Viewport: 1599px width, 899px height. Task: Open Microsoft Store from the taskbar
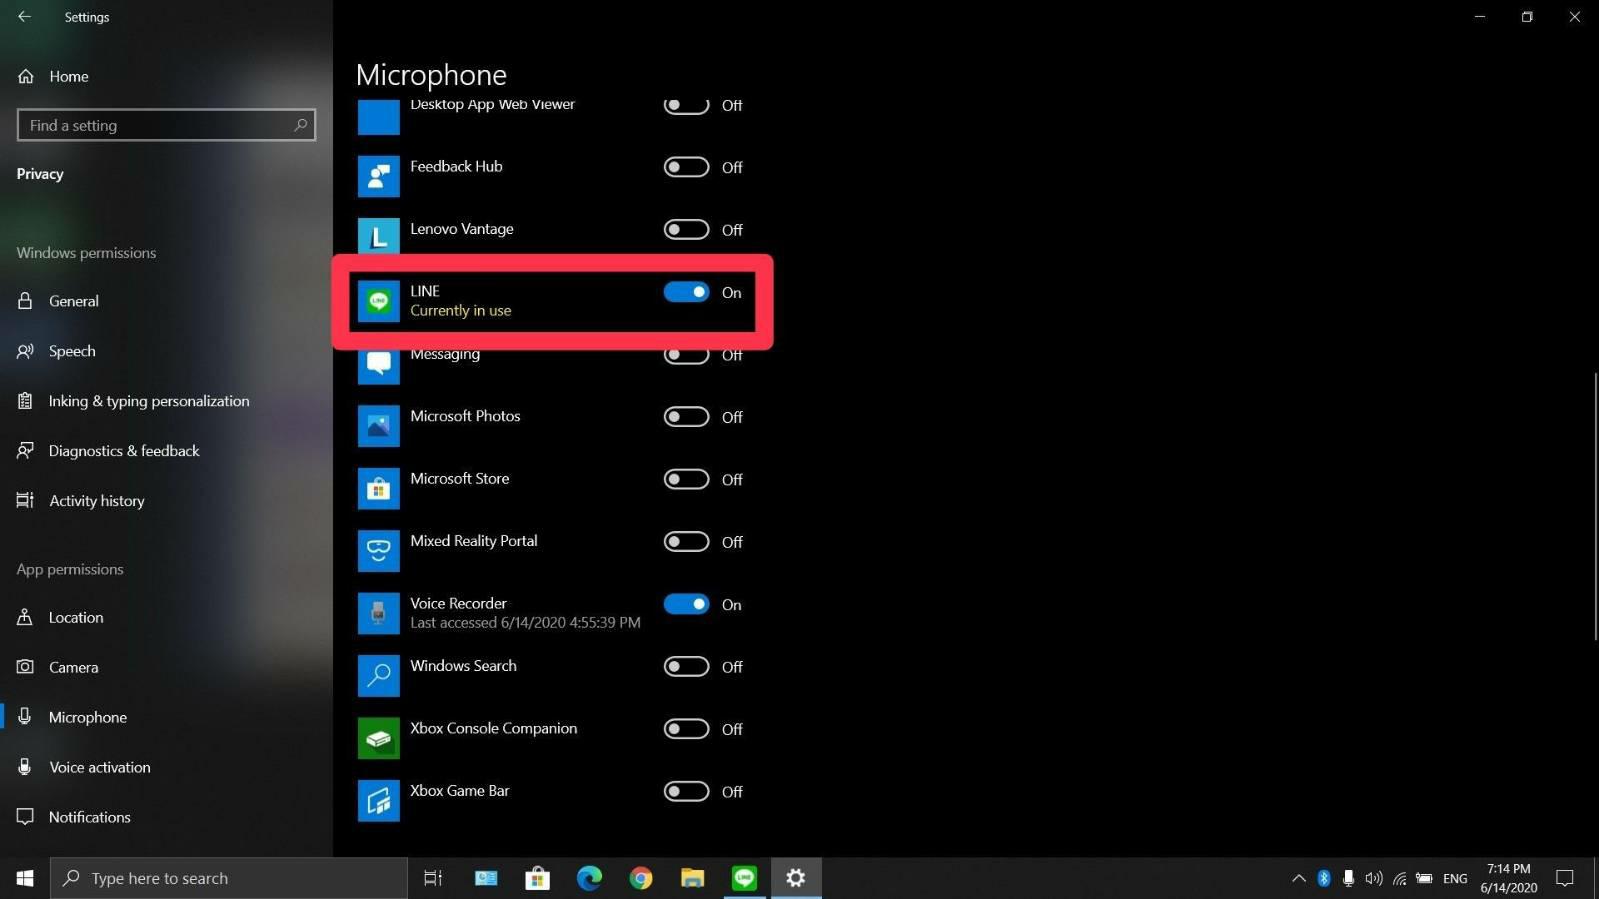coord(537,878)
